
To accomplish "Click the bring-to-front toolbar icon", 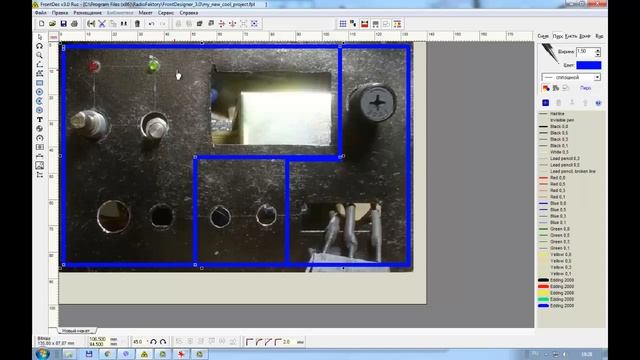I will (x=200, y=24).
